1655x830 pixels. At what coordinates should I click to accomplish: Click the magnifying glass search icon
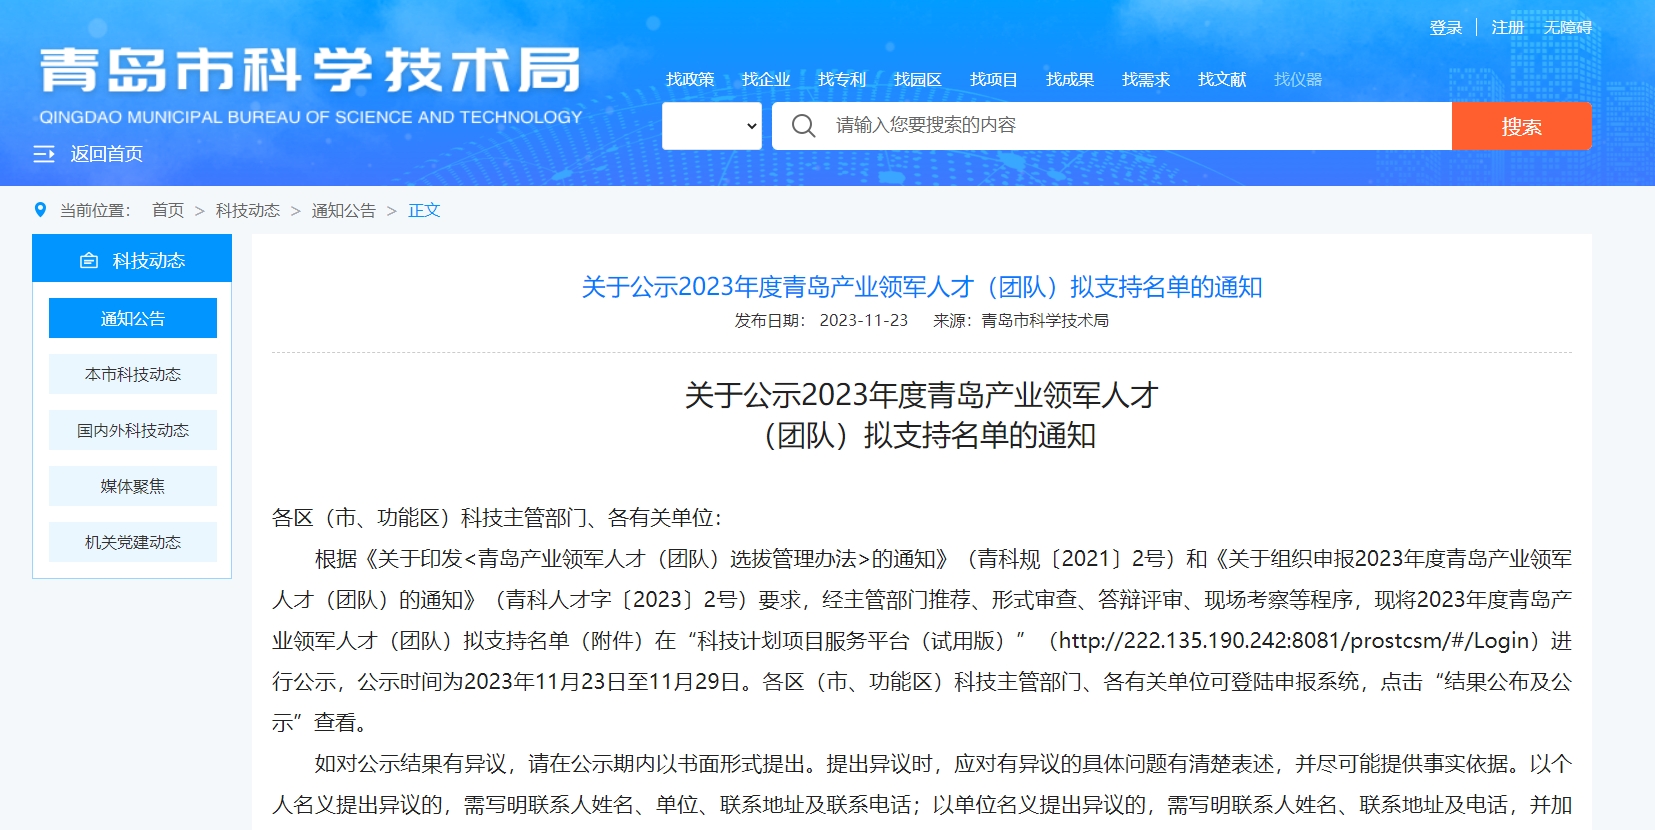click(x=803, y=126)
